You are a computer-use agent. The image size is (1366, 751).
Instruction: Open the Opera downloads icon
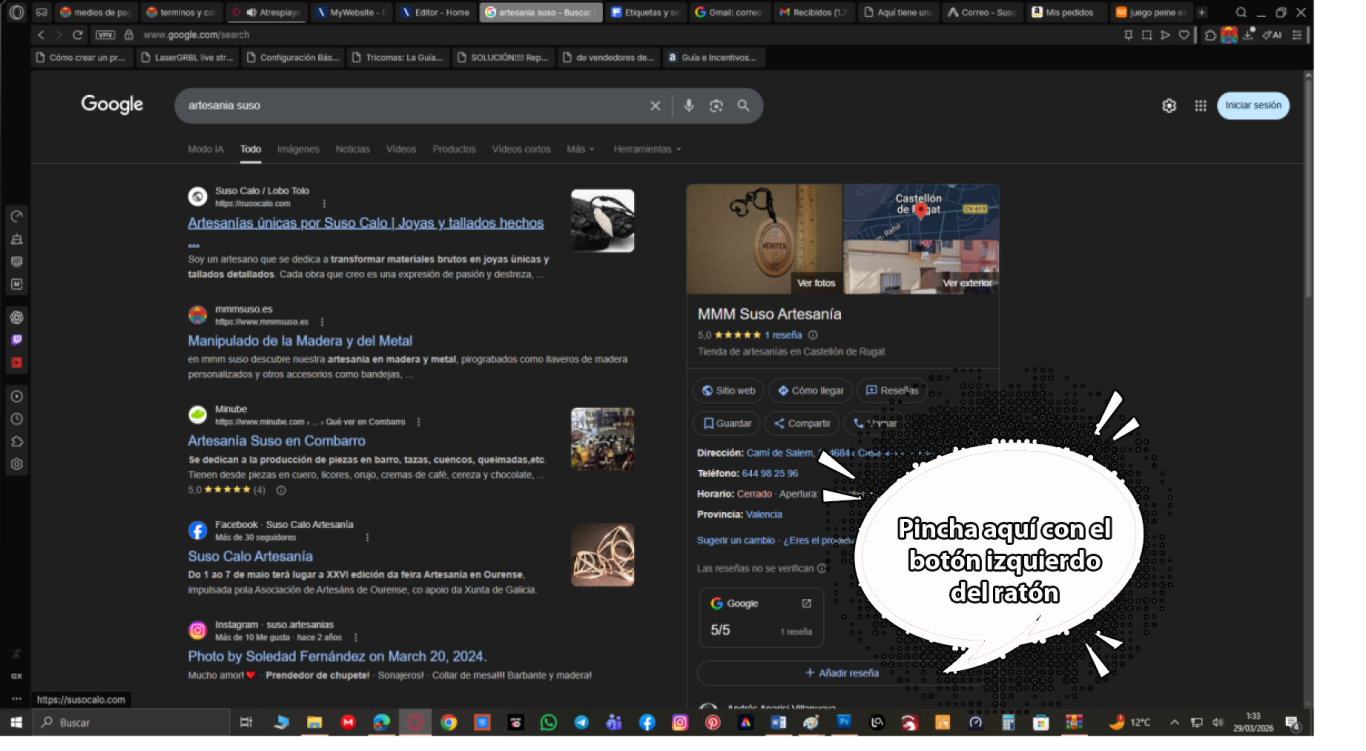click(1250, 35)
